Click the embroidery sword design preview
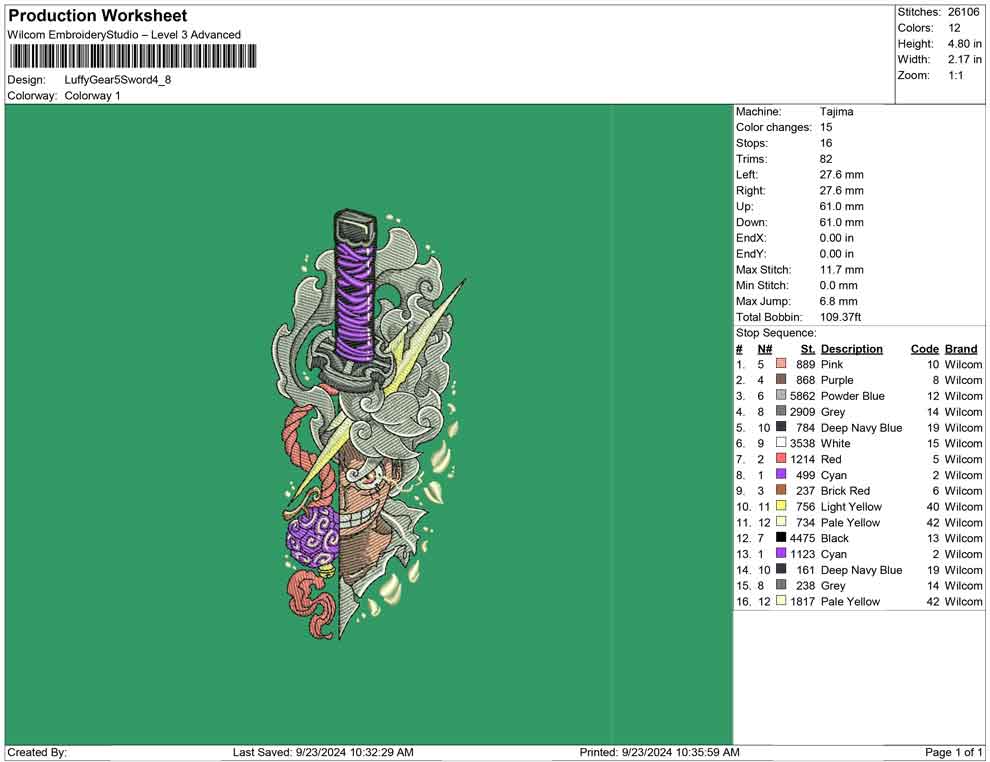The height and width of the screenshot is (762, 990). coord(369,424)
